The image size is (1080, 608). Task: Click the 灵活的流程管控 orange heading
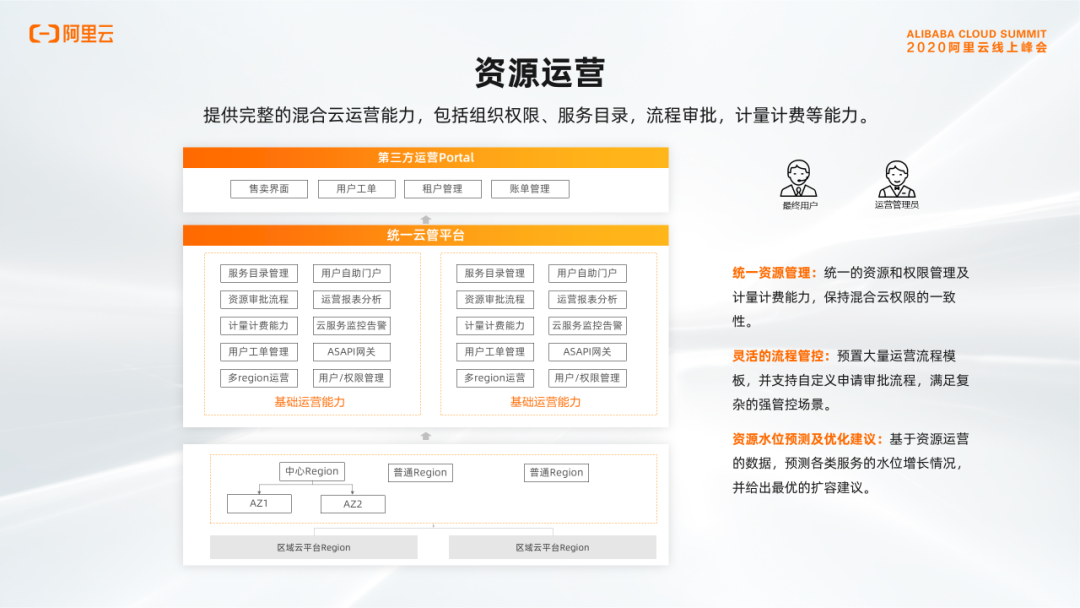click(781, 356)
